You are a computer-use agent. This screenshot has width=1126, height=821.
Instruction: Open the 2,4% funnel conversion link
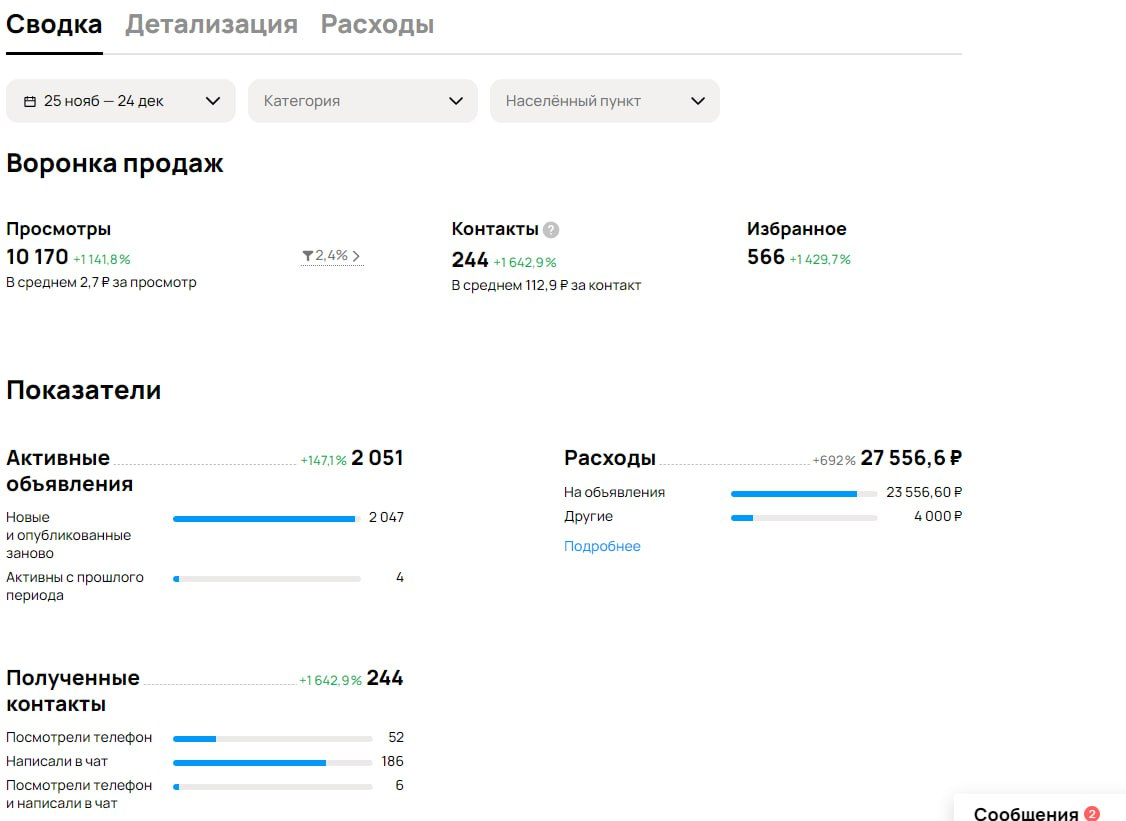click(332, 256)
